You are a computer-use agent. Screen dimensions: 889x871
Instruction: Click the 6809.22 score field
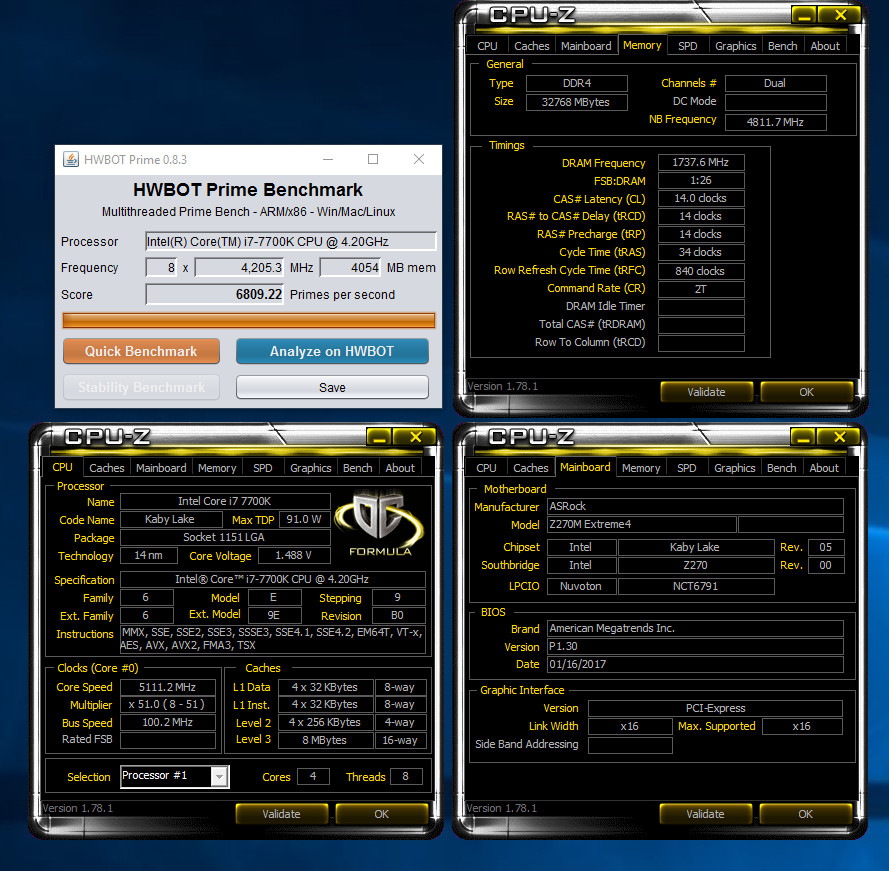click(214, 294)
